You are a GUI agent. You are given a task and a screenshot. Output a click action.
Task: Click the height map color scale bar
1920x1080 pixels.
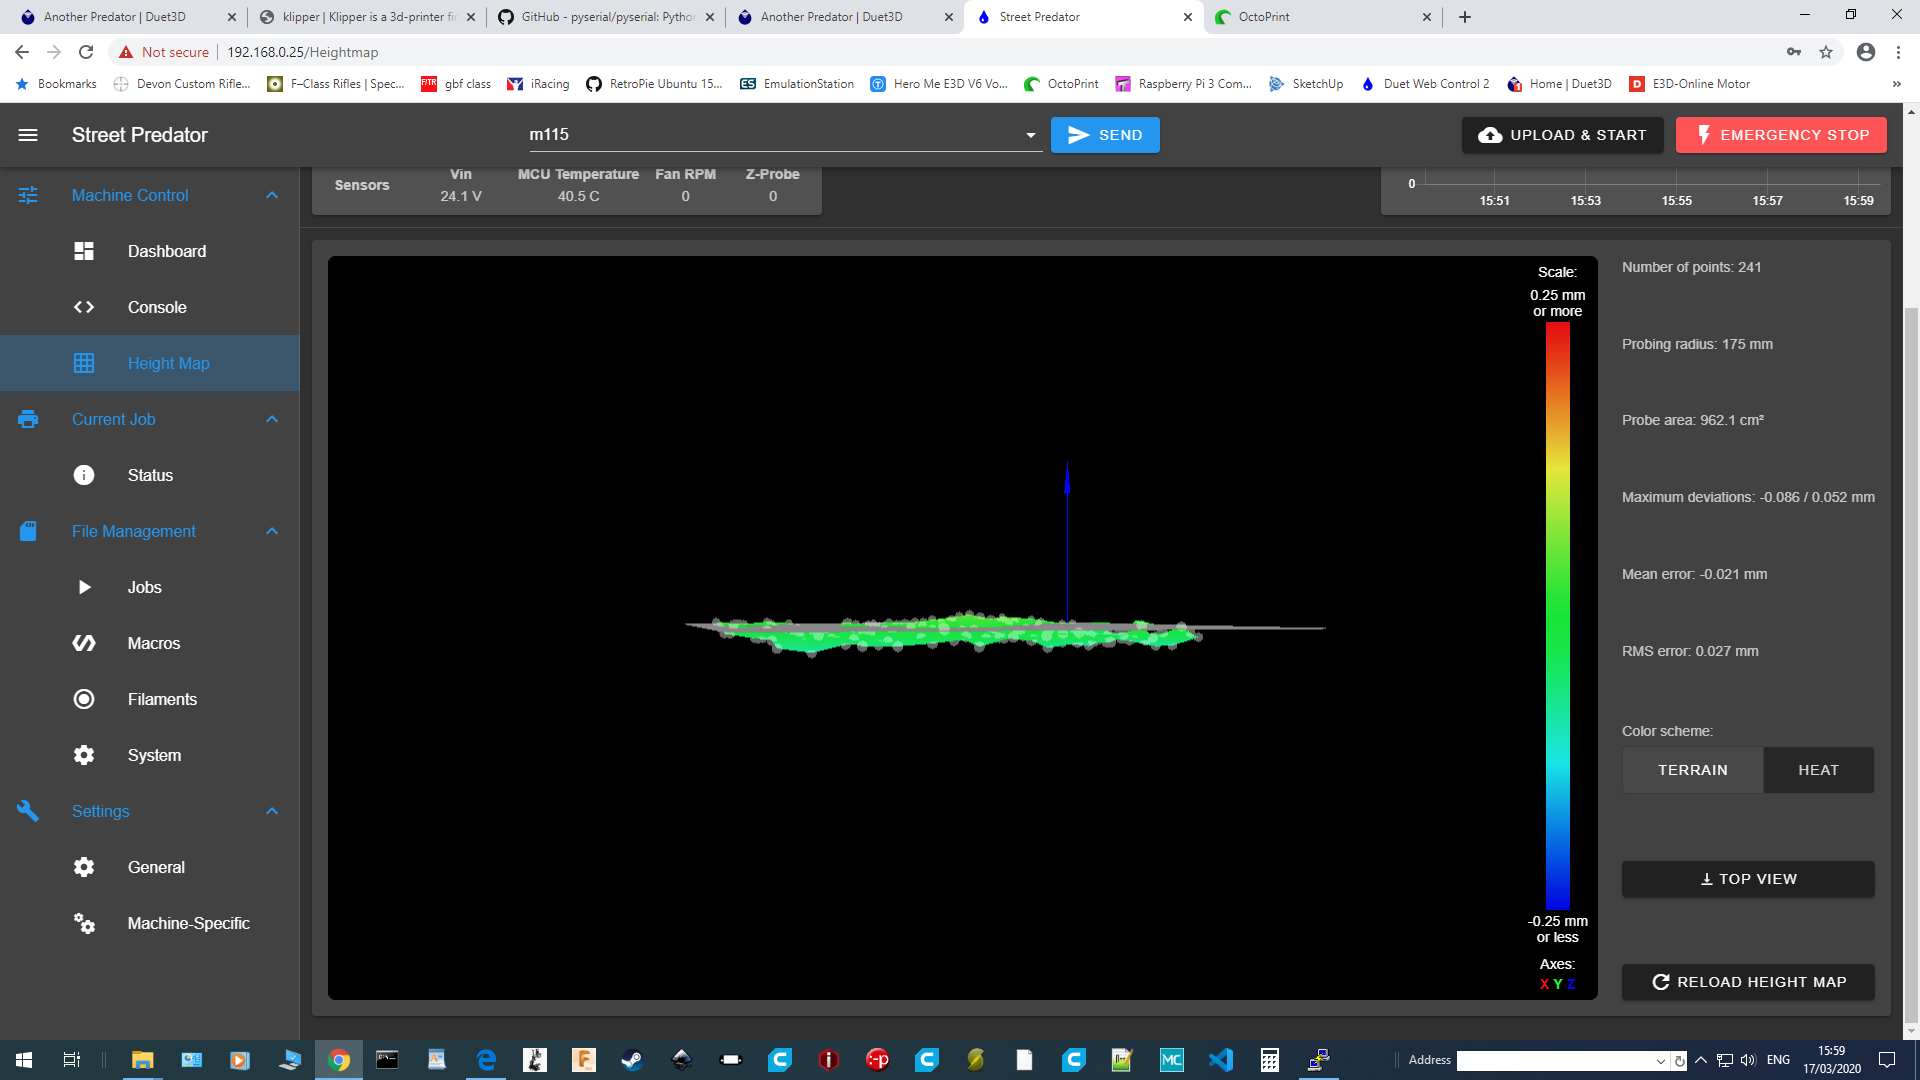[x=1557, y=615]
